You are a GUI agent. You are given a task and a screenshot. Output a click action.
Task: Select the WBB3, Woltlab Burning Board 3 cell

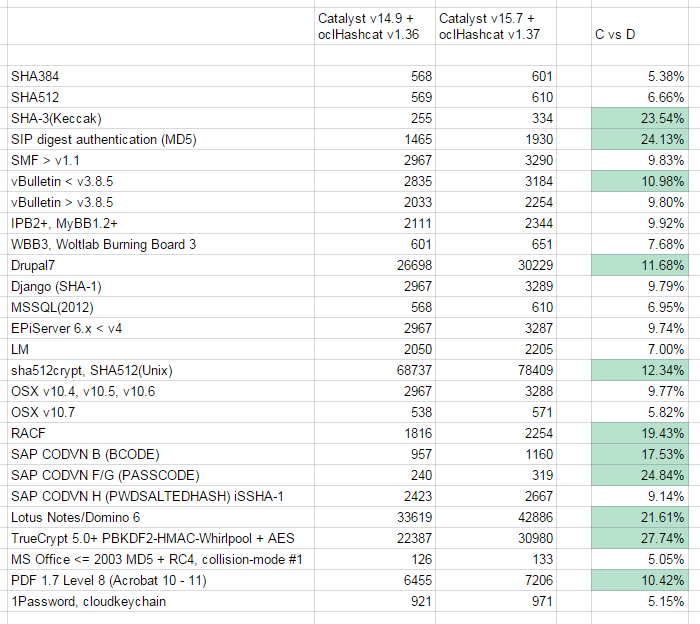coord(161,244)
